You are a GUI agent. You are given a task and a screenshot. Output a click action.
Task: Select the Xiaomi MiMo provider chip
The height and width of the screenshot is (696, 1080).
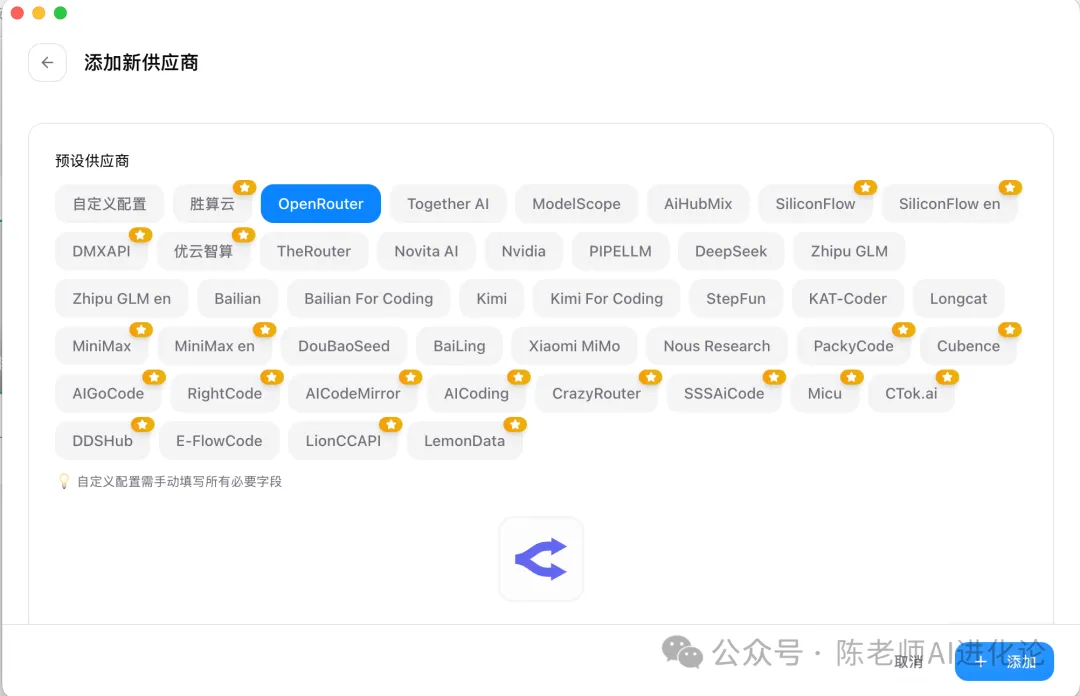tap(574, 346)
